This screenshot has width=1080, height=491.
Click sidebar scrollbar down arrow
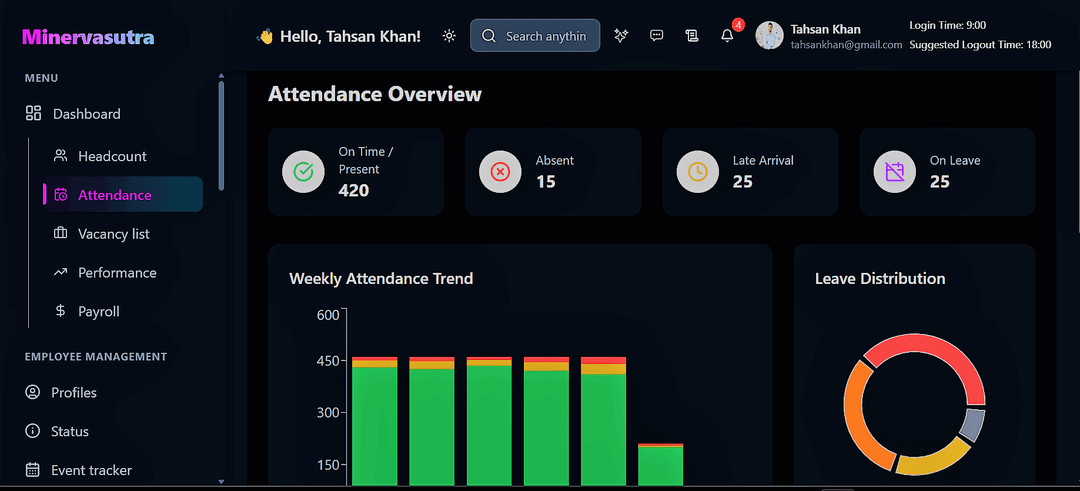[221, 481]
